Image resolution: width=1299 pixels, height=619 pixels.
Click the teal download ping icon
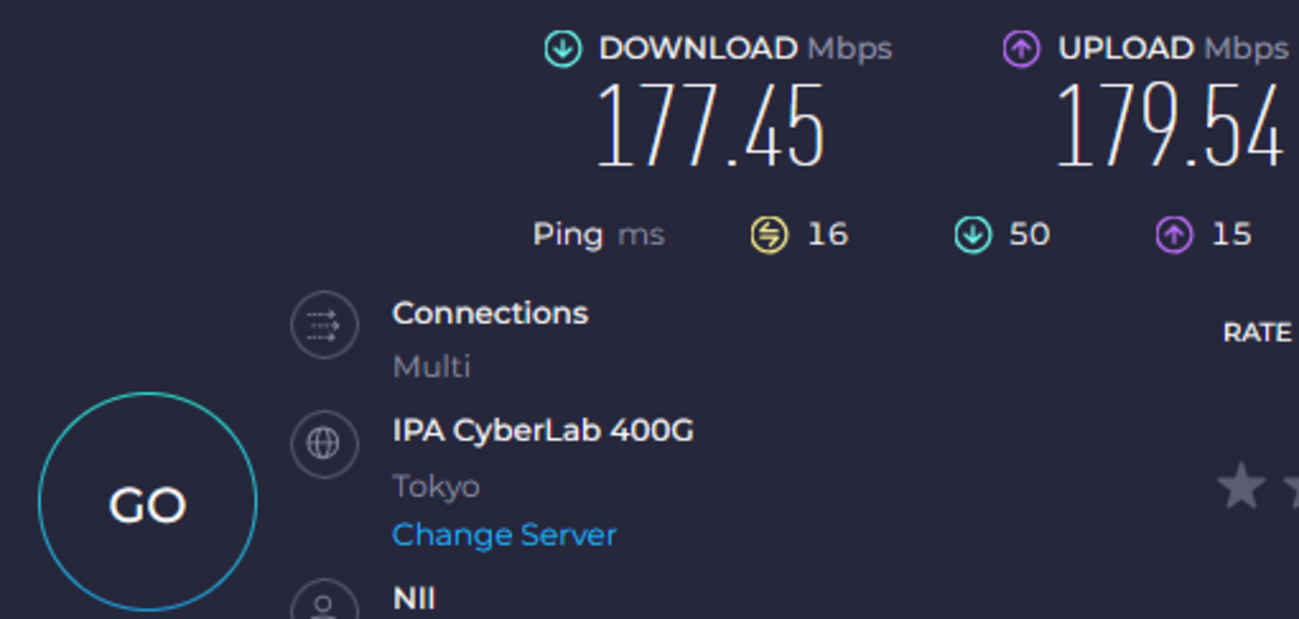point(972,235)
